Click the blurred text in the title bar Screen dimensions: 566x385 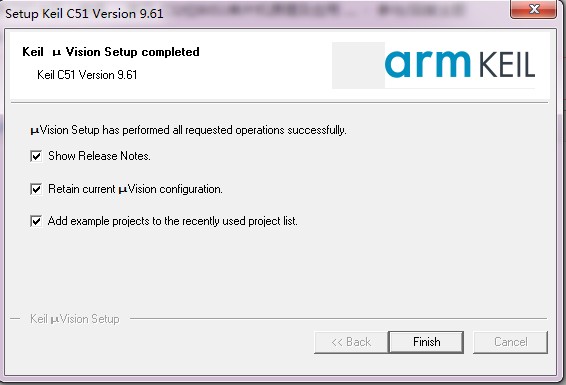pyautogui.click(x=318, y=11)
